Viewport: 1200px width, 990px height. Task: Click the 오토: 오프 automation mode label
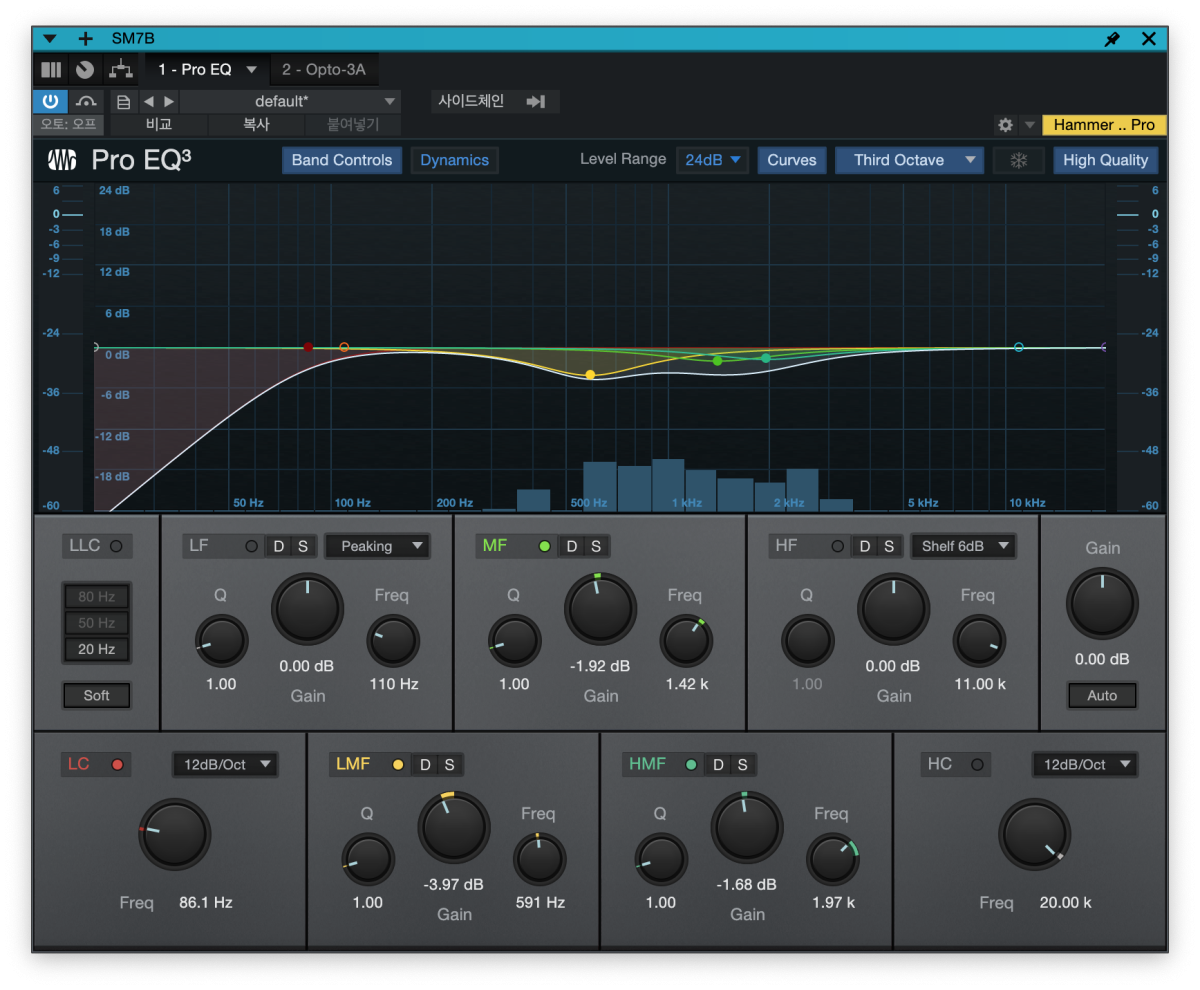click(68, 125)
